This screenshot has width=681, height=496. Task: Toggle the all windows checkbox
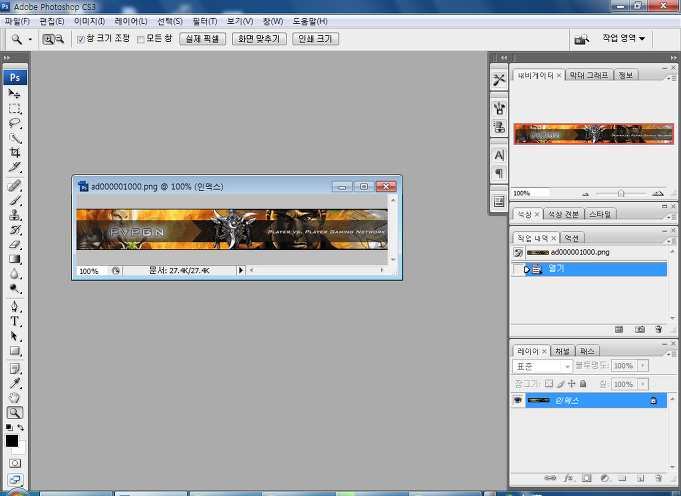pyautogui.click(x=140, y=40)
